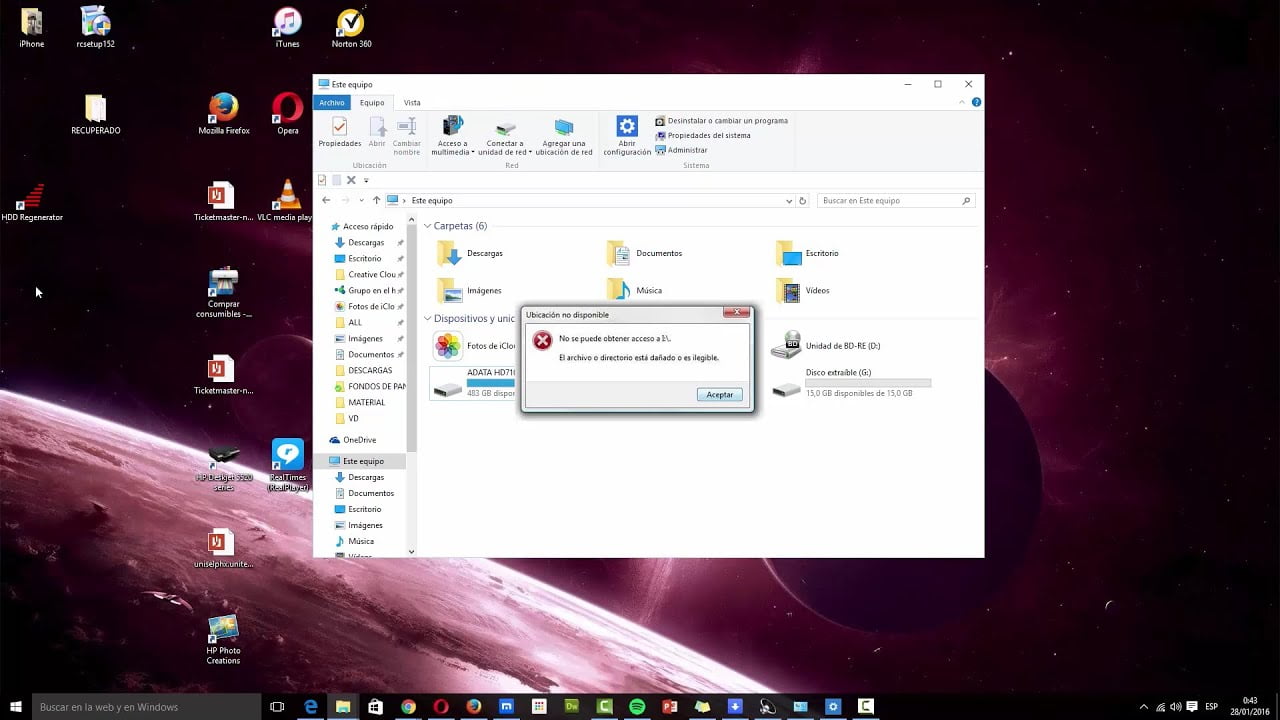Click Buscar en la web y en Windows
The width and height of the screenshot is (1280, 720).
[148, 707]
